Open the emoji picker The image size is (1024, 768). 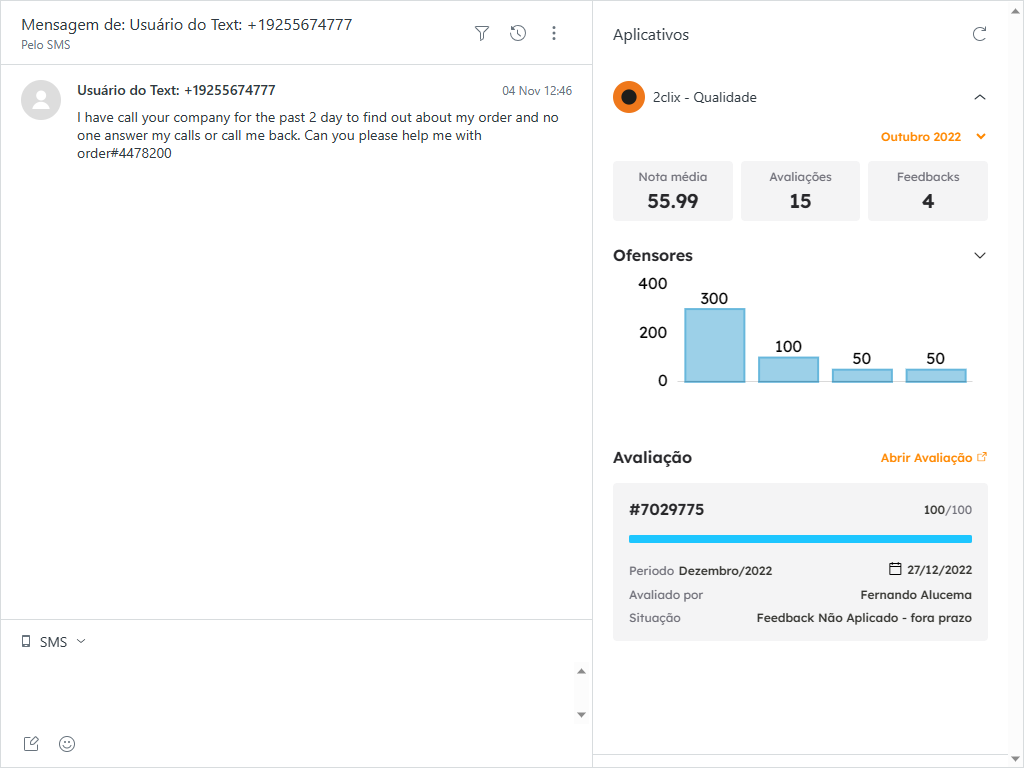coord(67,743)
